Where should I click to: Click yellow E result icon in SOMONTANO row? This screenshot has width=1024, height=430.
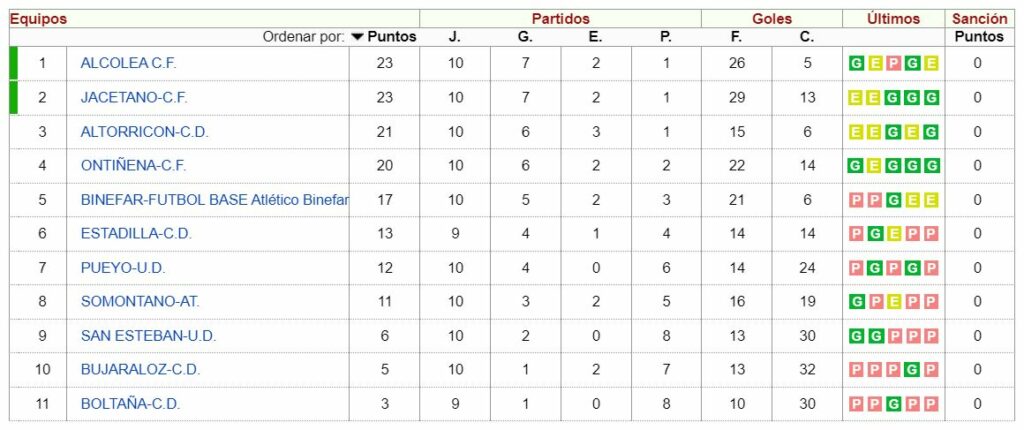(x=893, y=301)
